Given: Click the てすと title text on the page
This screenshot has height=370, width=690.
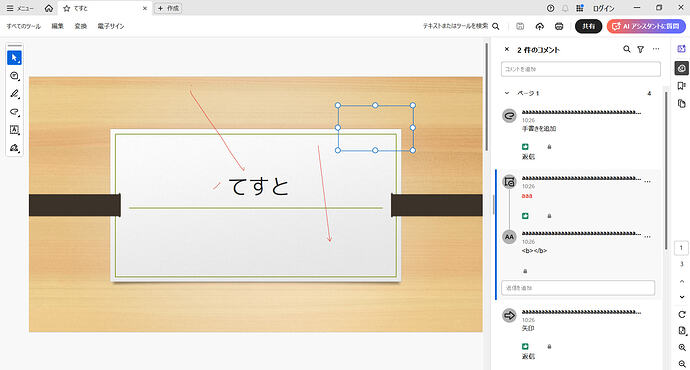Looking at the screenshot, I should point(259,187).
